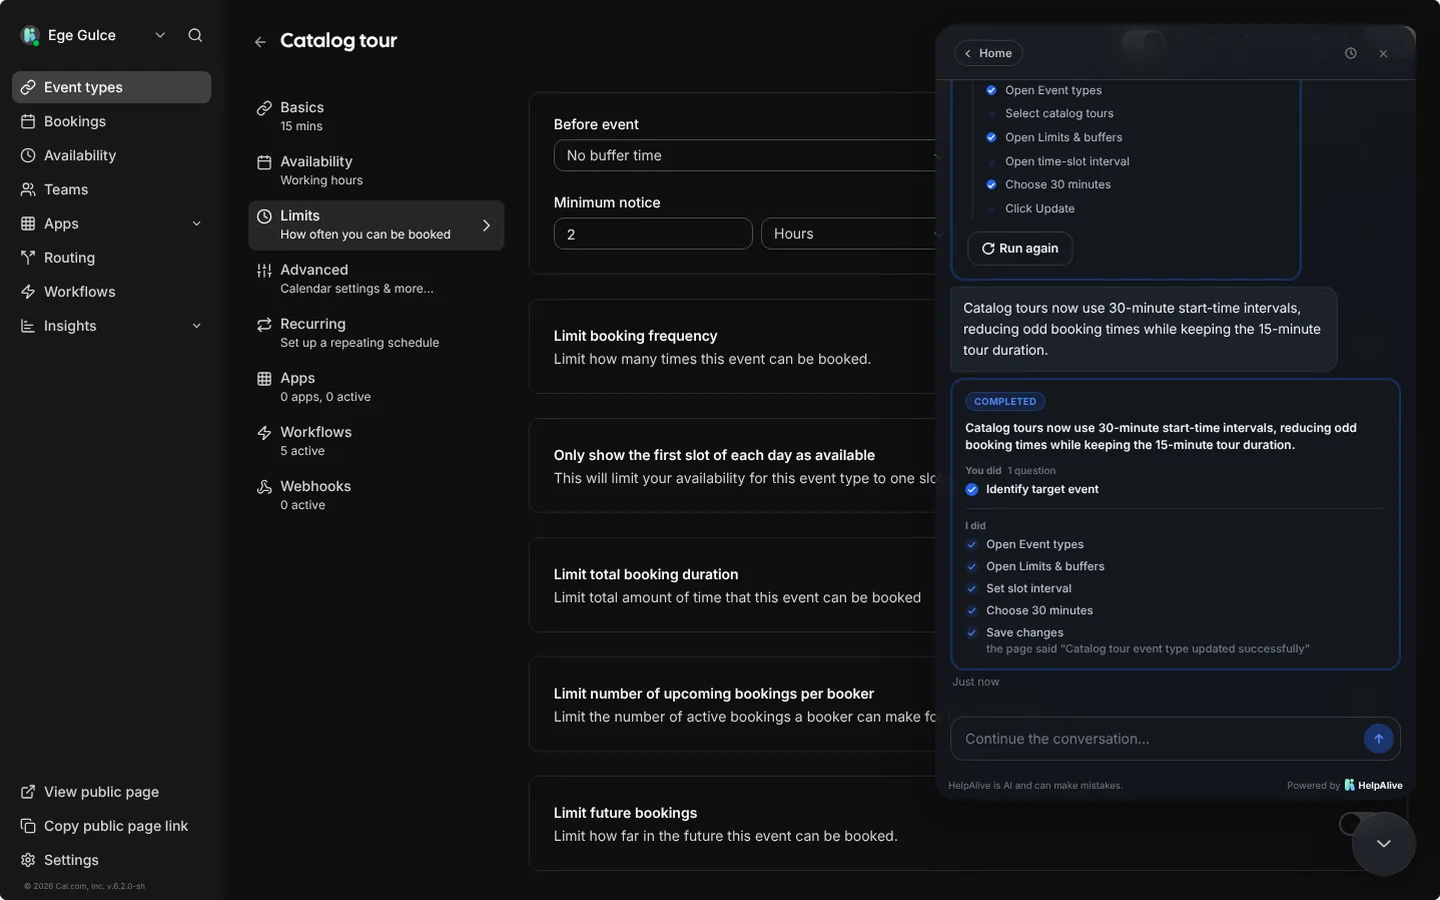Open Workflows in main sidebar
1440x900 pixels.
(111, 291)
